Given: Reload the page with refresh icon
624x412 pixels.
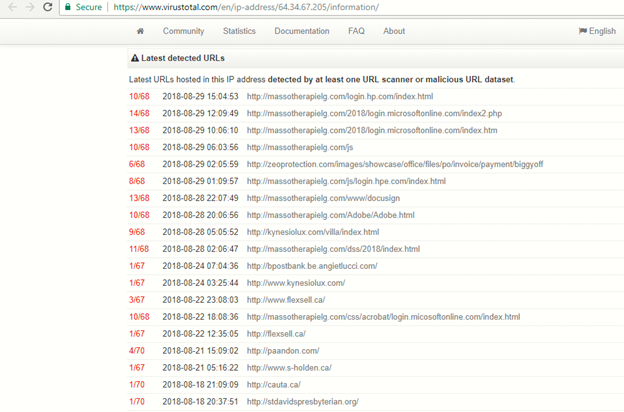Looking at the screenshot, I should pos(47,7).
